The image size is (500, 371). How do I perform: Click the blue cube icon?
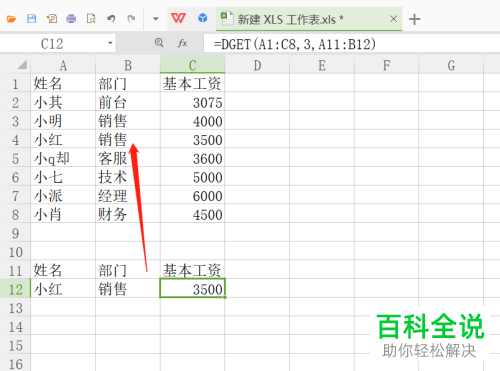pos(202,18)
